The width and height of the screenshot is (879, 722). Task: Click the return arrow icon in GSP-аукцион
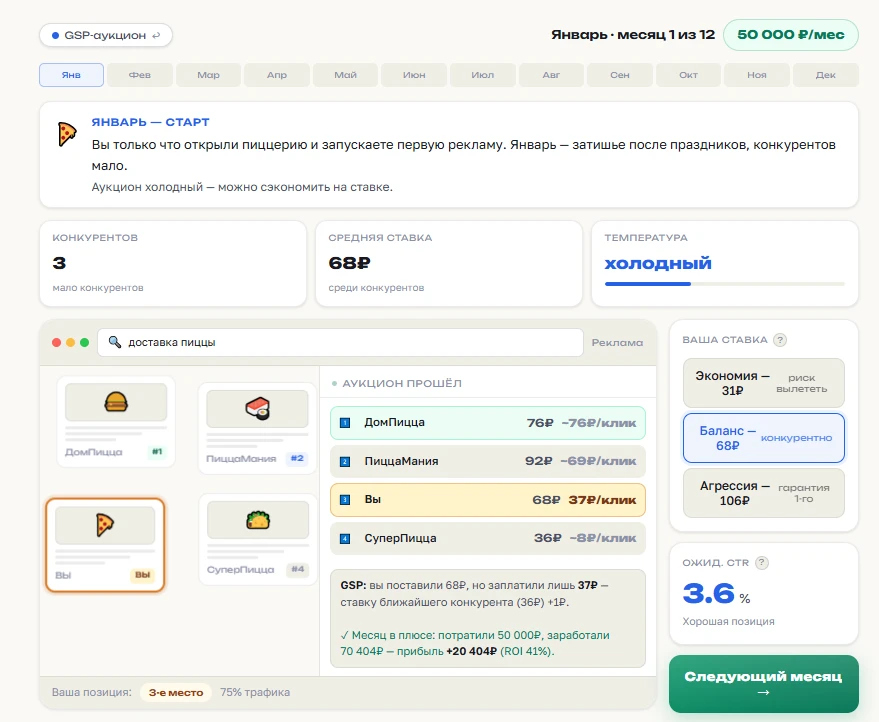point(156,35)
